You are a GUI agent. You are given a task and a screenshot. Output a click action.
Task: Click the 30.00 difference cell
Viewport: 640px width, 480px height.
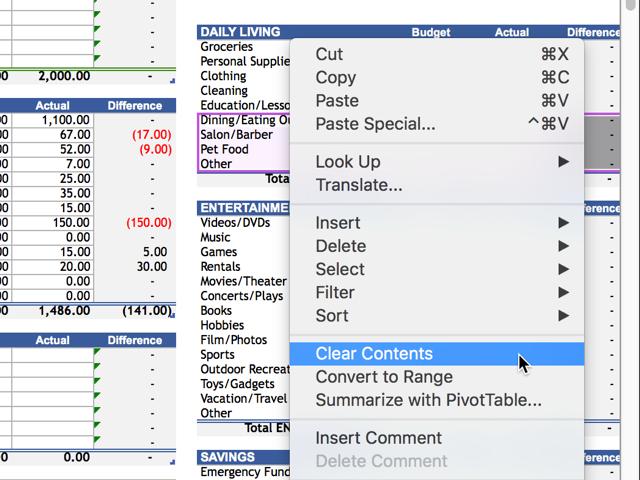(x=135, y=267)
